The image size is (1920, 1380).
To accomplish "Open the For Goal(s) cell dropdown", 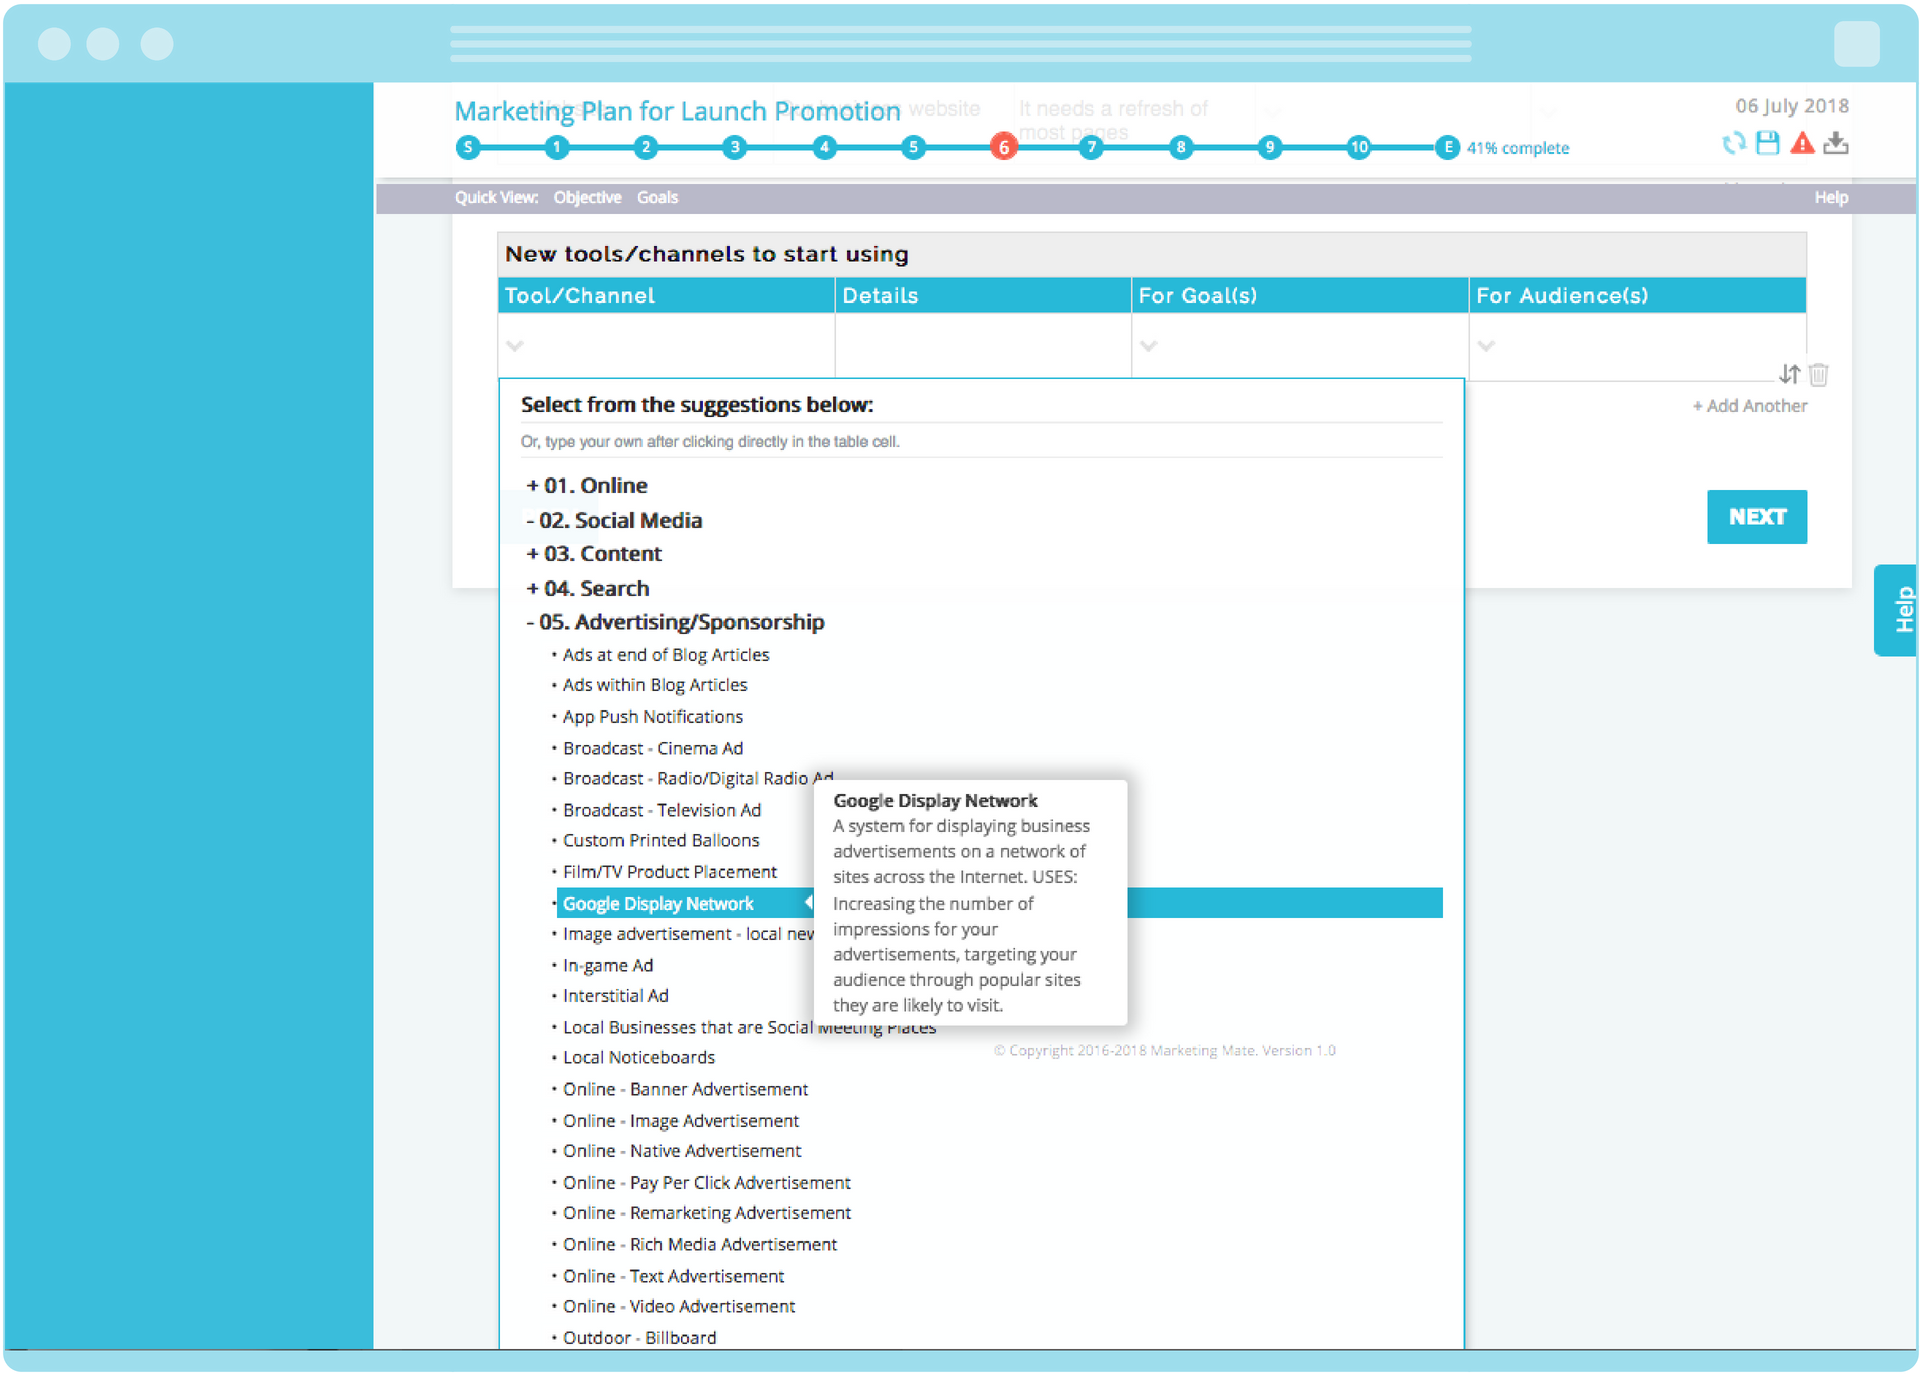I will pos(1149,346).
